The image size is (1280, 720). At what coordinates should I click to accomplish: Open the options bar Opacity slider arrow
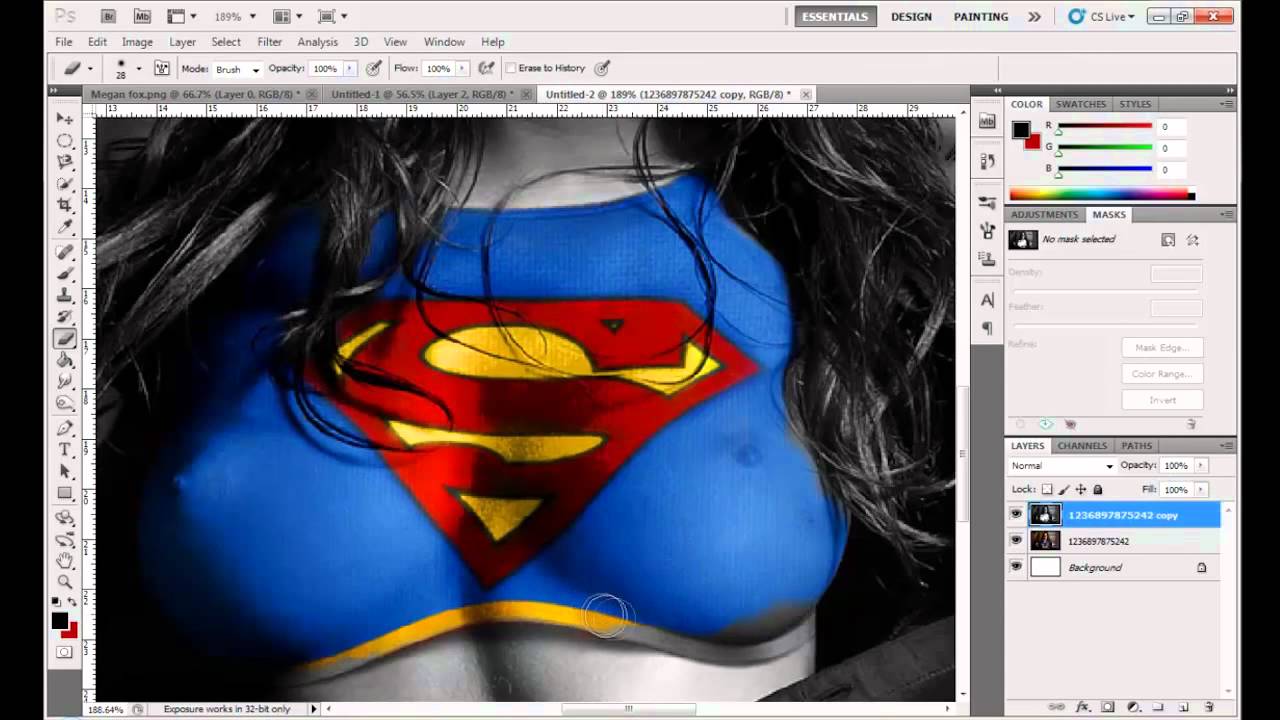click(x=349, y=69)
